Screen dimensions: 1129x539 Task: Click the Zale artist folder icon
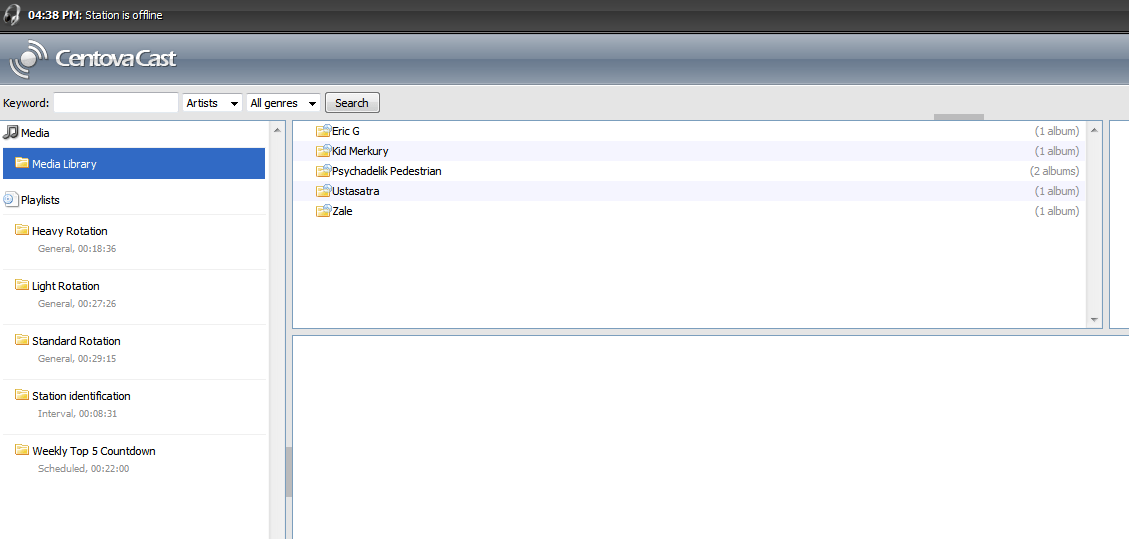(323, 212)
